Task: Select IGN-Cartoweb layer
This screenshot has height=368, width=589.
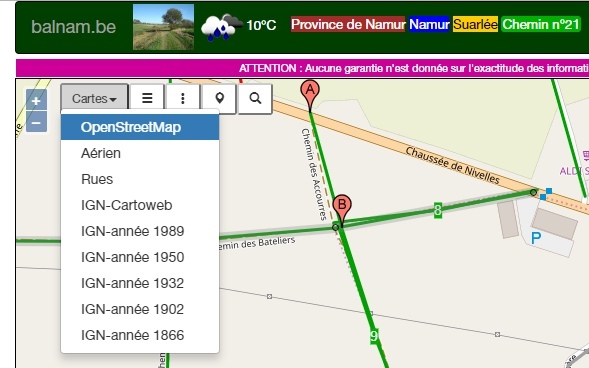Action: pyautogui.click(x=140, y=205)
